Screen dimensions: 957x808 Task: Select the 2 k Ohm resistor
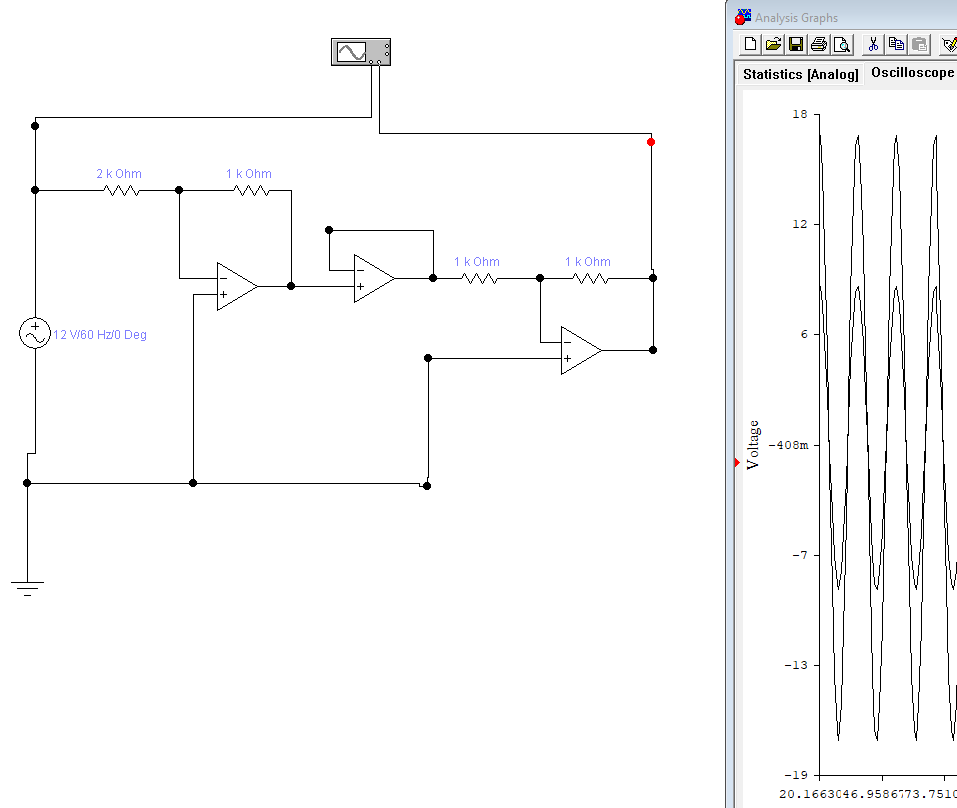[x=121, y=190]
